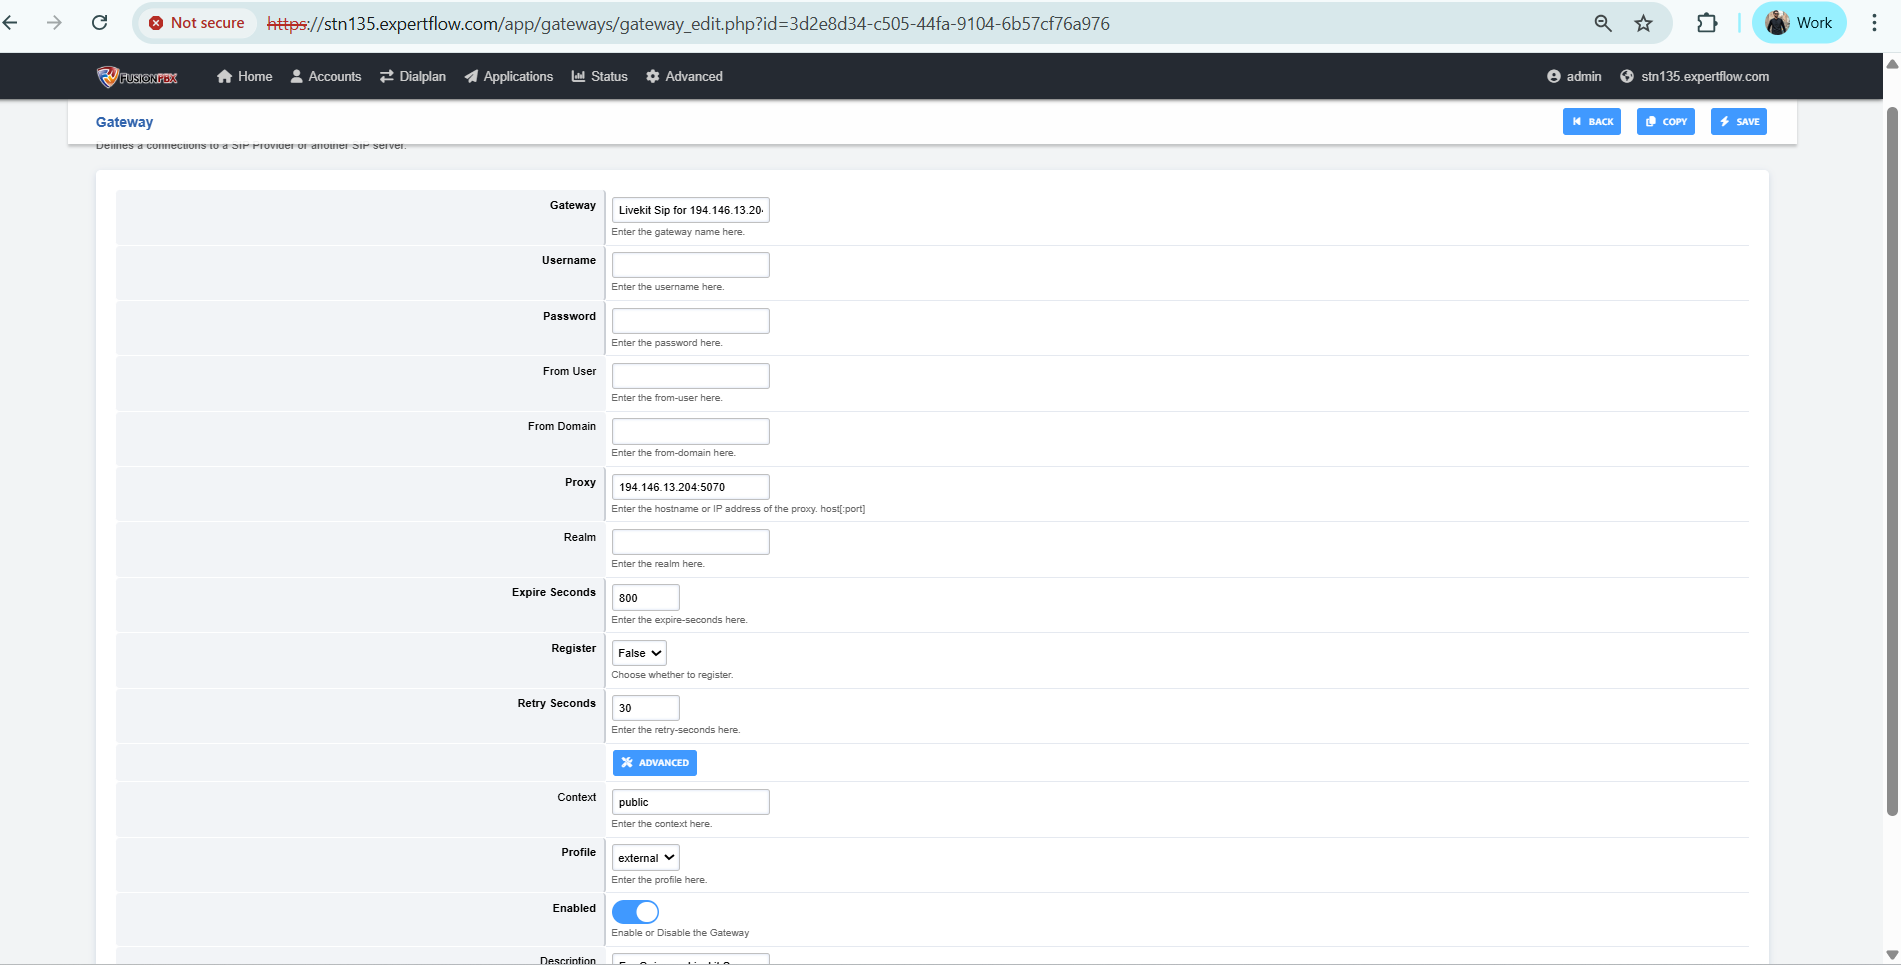Click the page vertical scrollbar
Screen dimensions: 1901x965
[x=1891, y=460]
